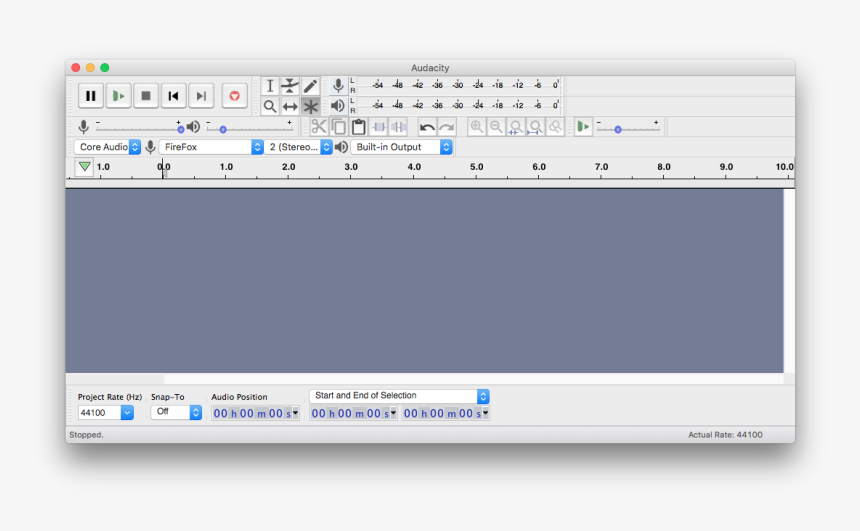Image resolution: width=860 pixels, height=531 pixels.
Task: Click Trim audio outside selection
Action: pos(379,127)
